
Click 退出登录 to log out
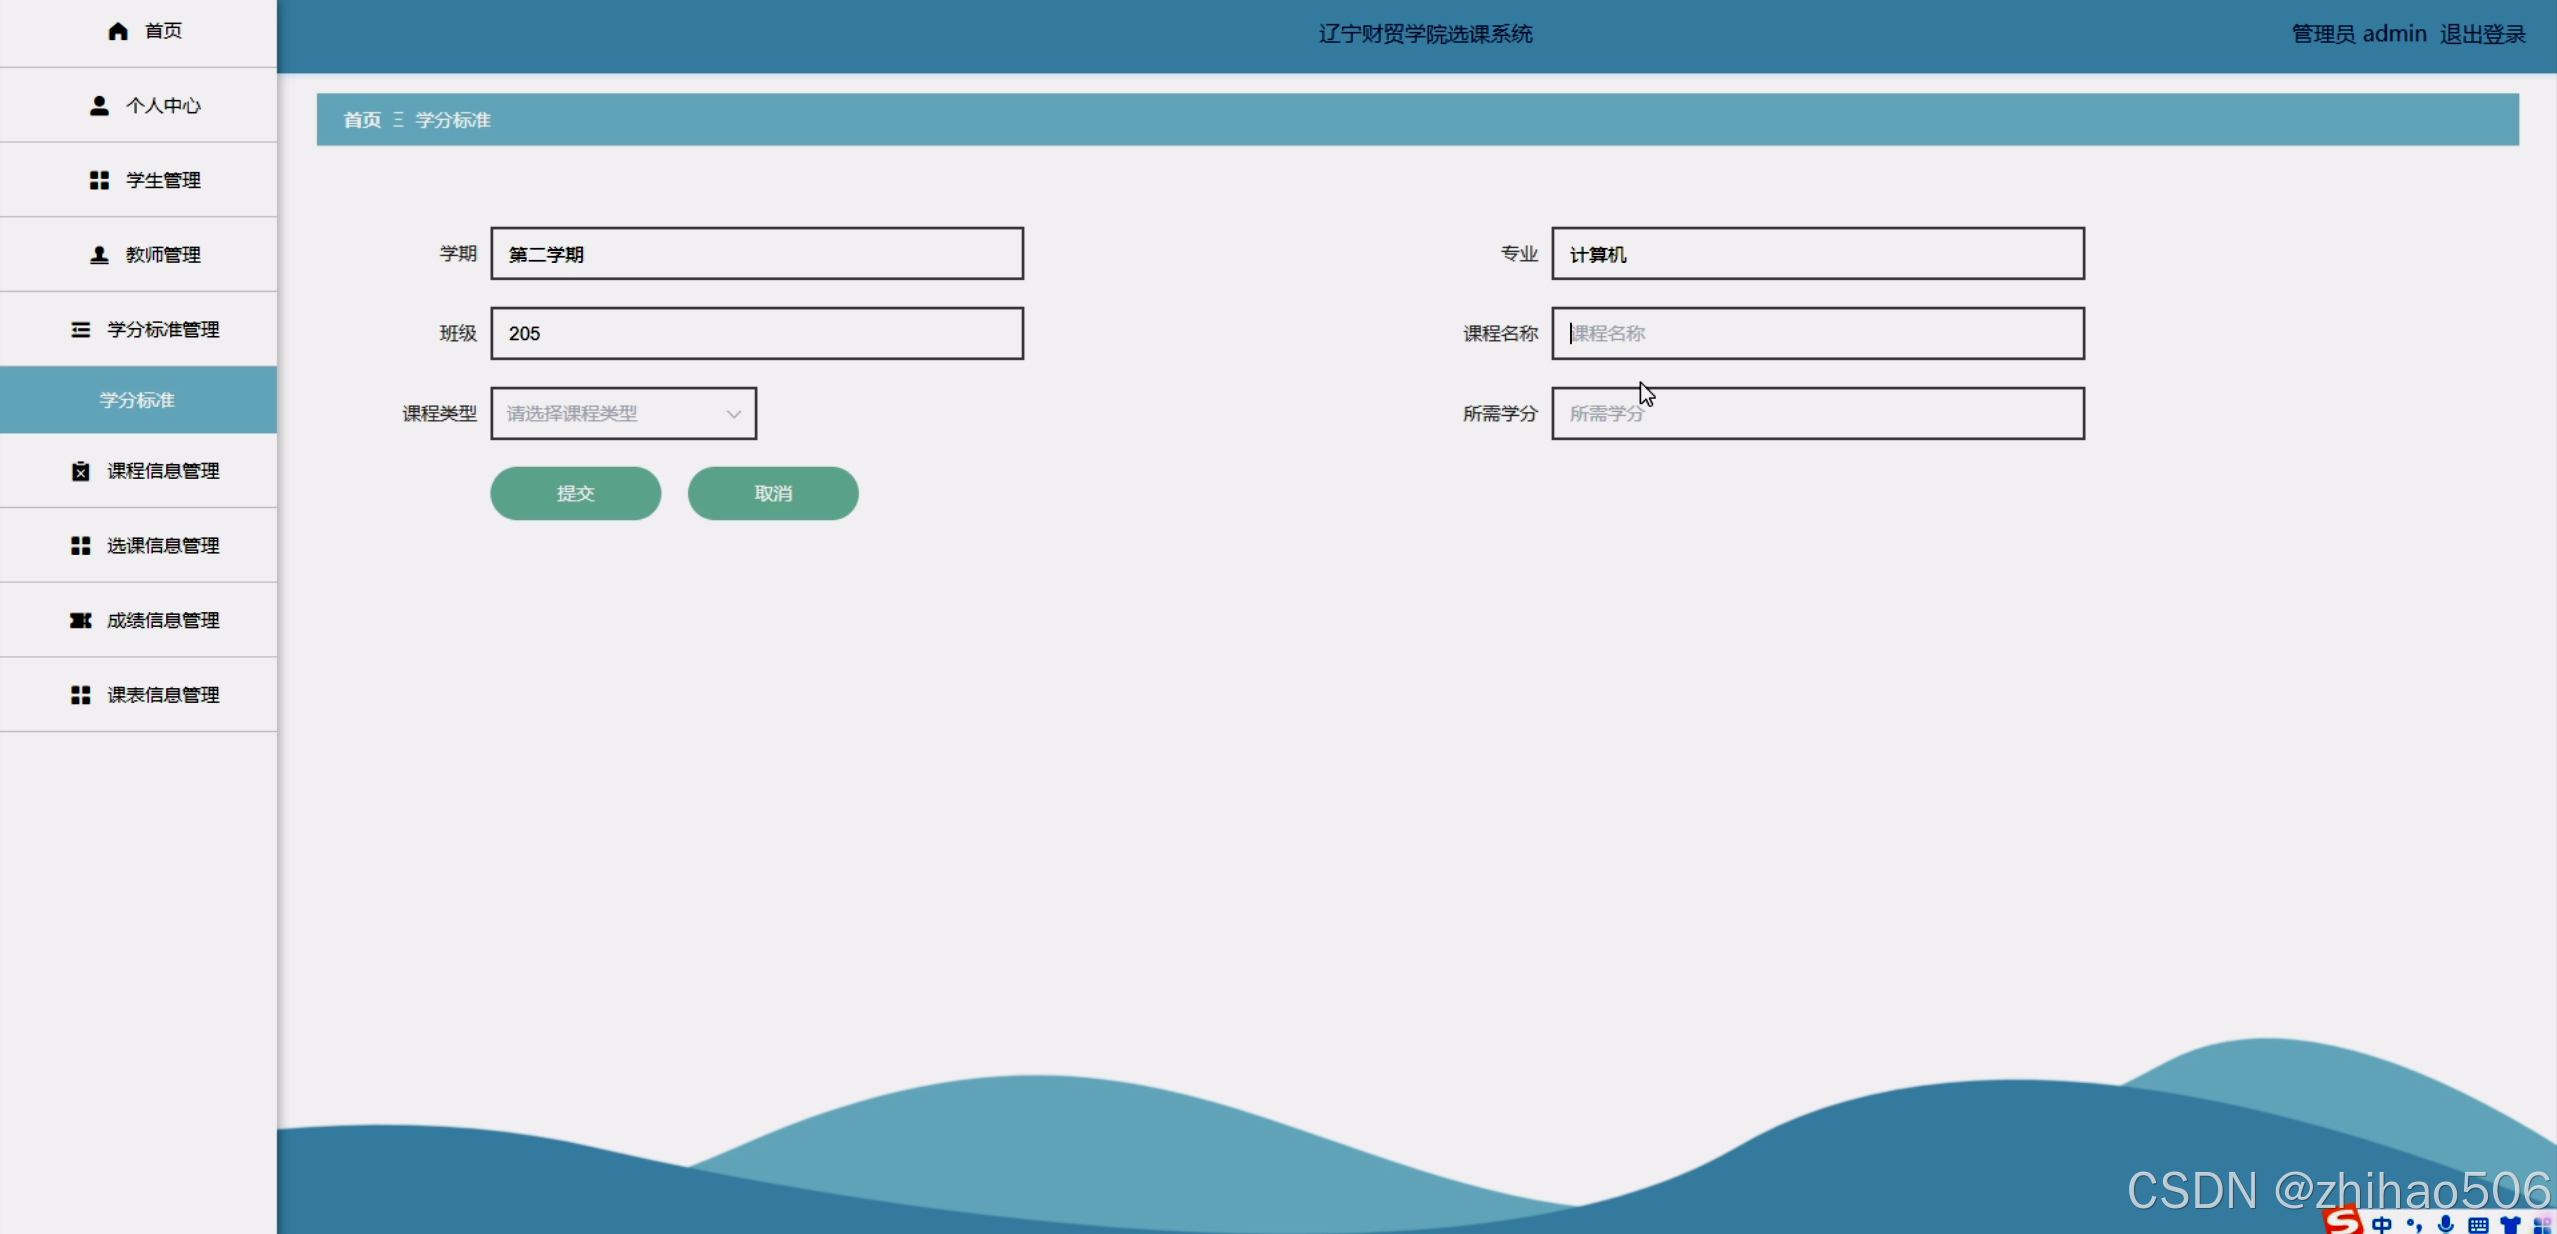pos(2482,35)
